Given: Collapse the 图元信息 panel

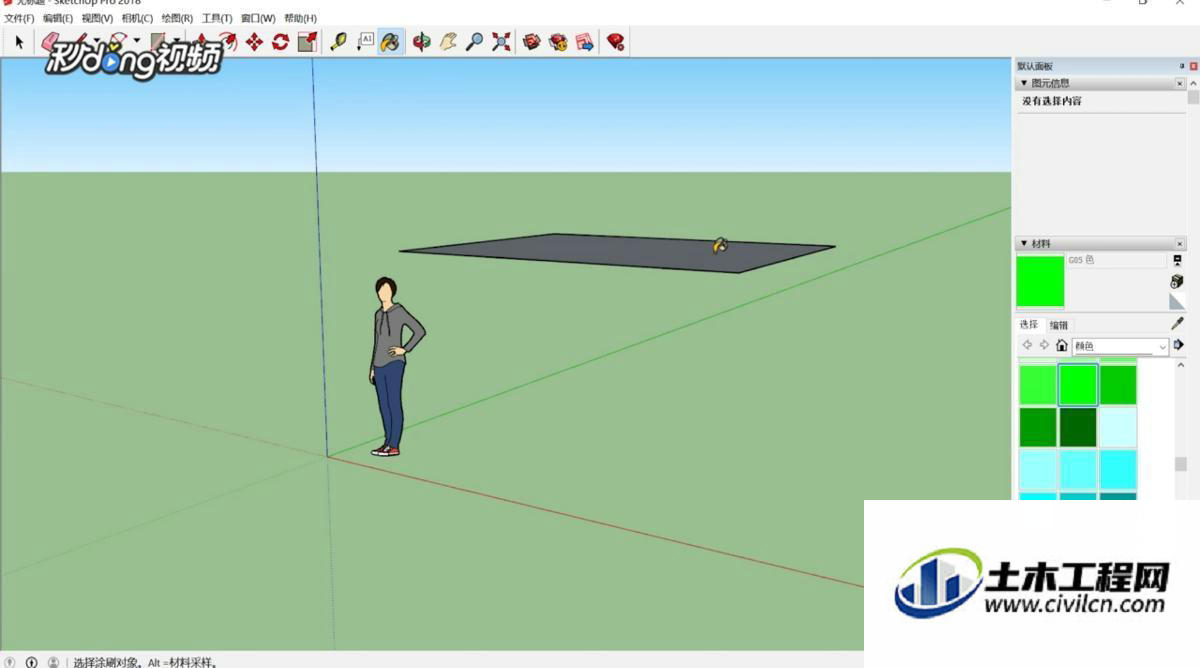Looking at the screenshot, I should coord(1024,83).
